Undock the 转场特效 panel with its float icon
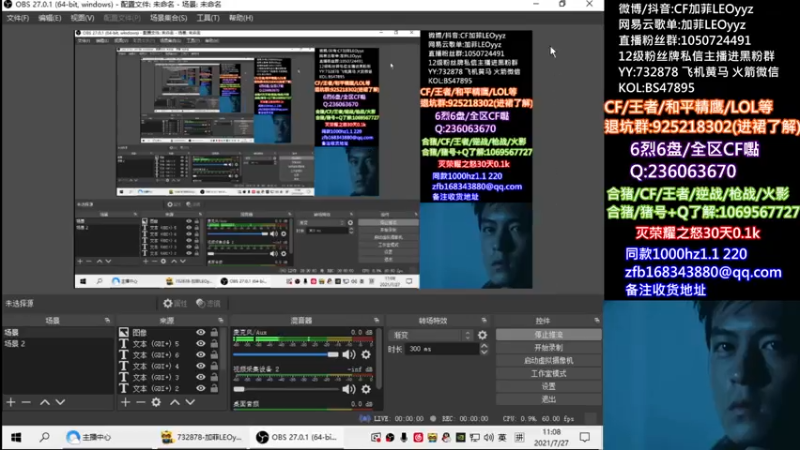The height and width of the screenshot is (450, 800). point(484,320)
